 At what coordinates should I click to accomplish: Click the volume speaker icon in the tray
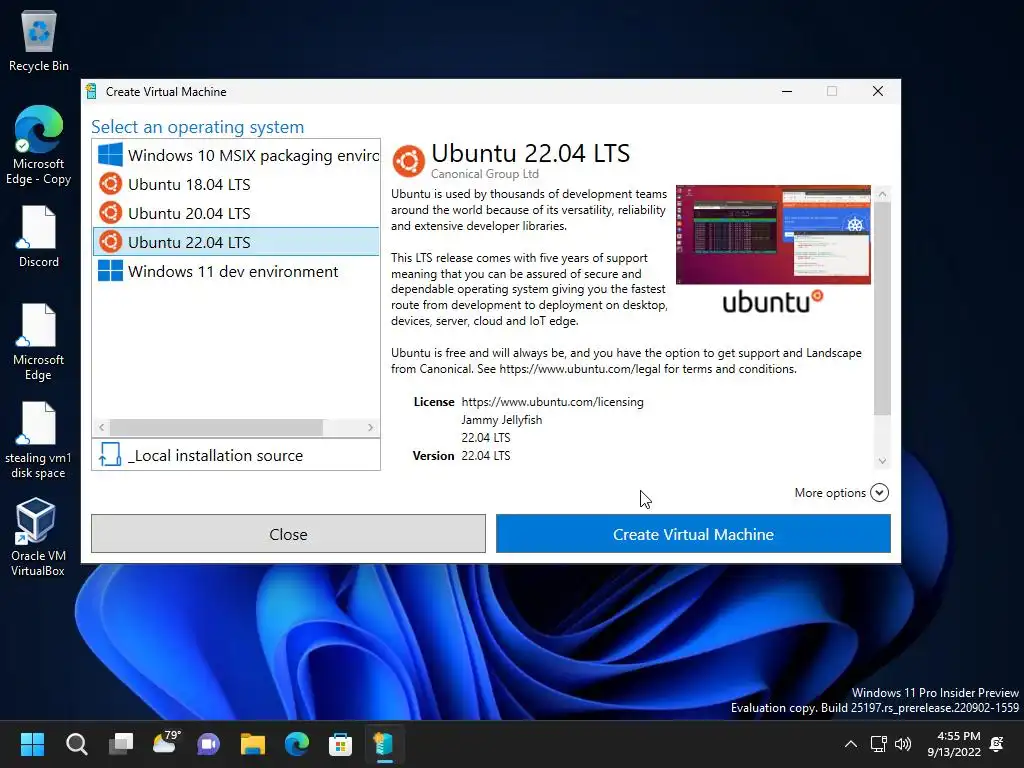point(903,744)
